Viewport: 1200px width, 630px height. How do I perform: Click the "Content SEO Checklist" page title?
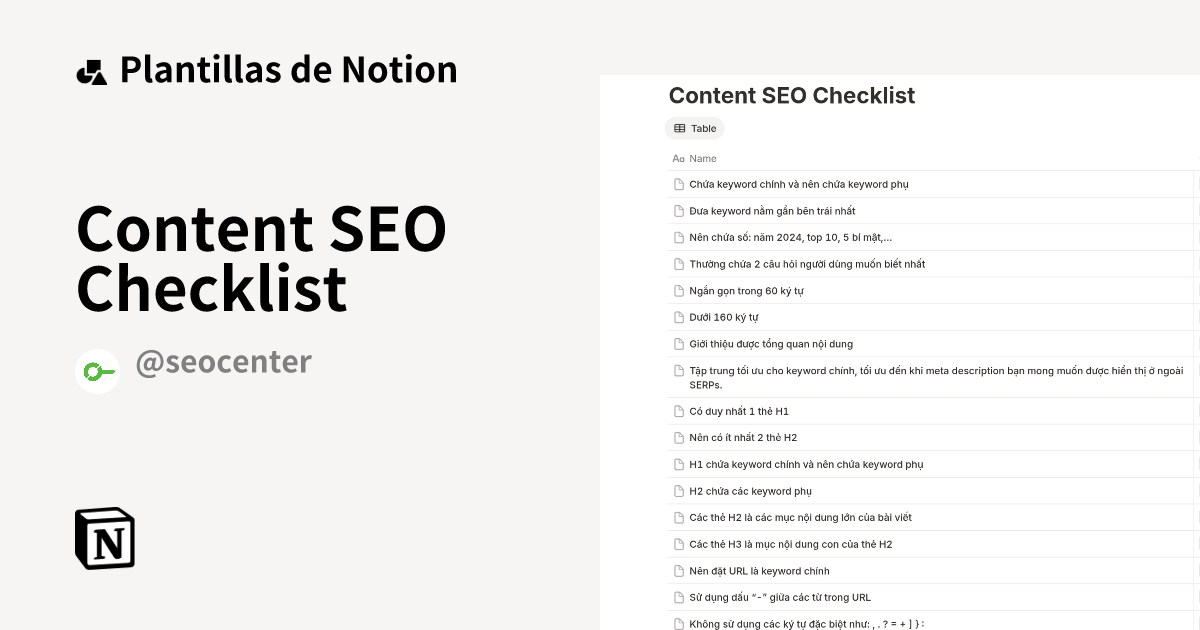click(792, 96)
